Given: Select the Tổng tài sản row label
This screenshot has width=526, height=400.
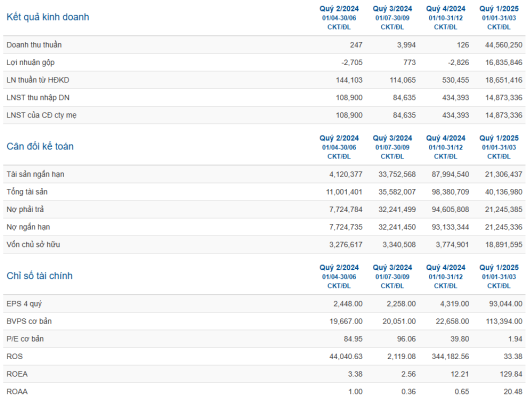Looking at the screenshot, I should pyautogui.click(x=27, y=192).
